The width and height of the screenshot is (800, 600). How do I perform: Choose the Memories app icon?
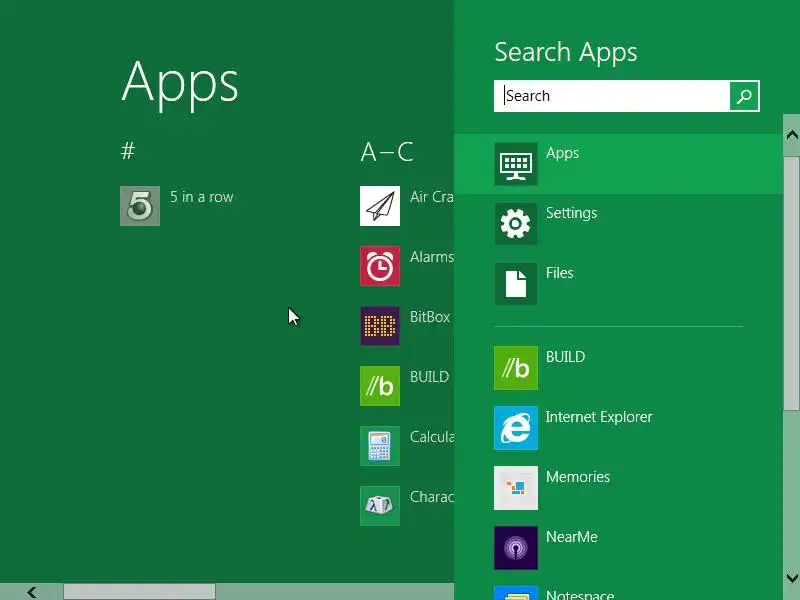pyautogui.click(x=516, y=488)
